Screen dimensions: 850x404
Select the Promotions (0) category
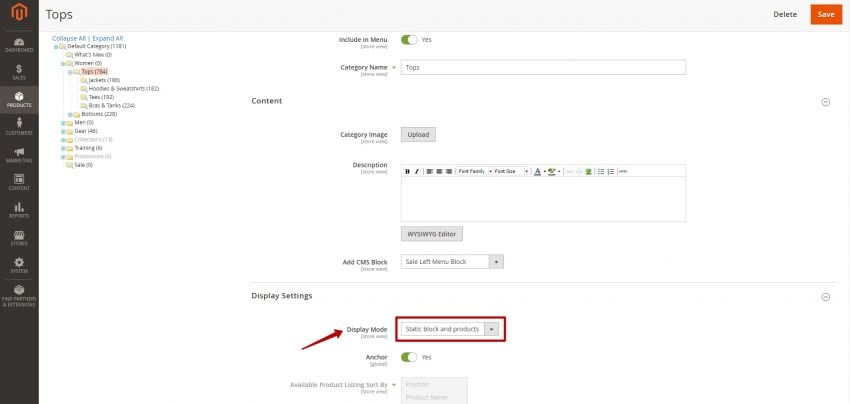[x=93, y=156]
